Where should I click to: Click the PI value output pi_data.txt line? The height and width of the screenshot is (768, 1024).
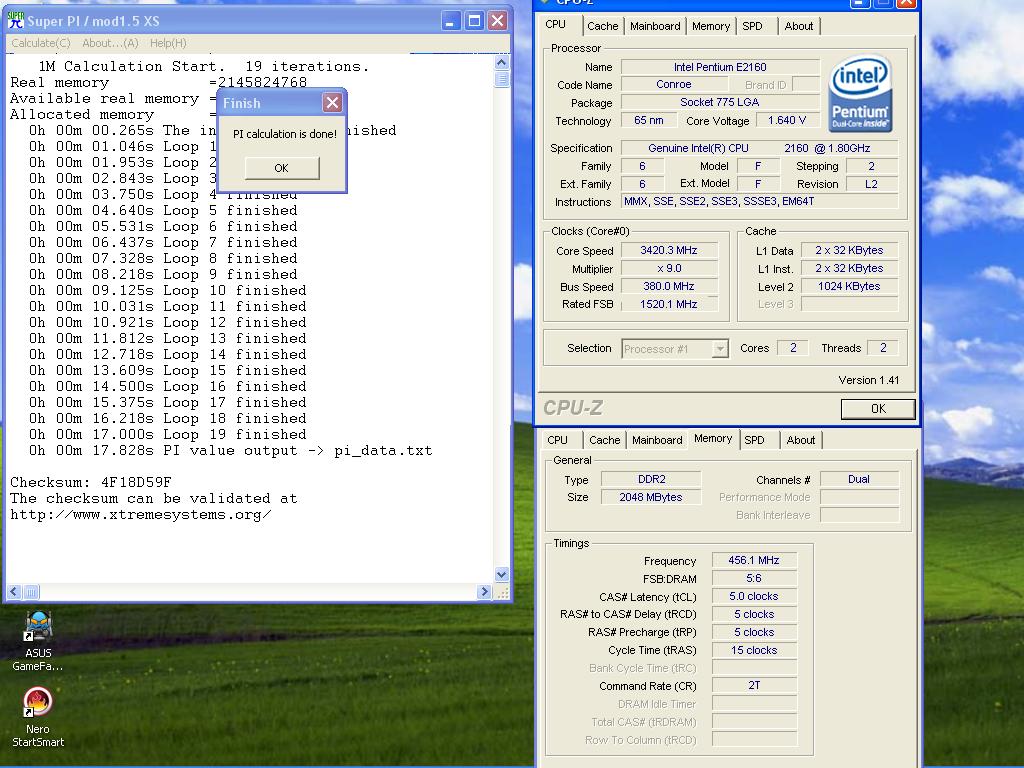coord(231,451)
